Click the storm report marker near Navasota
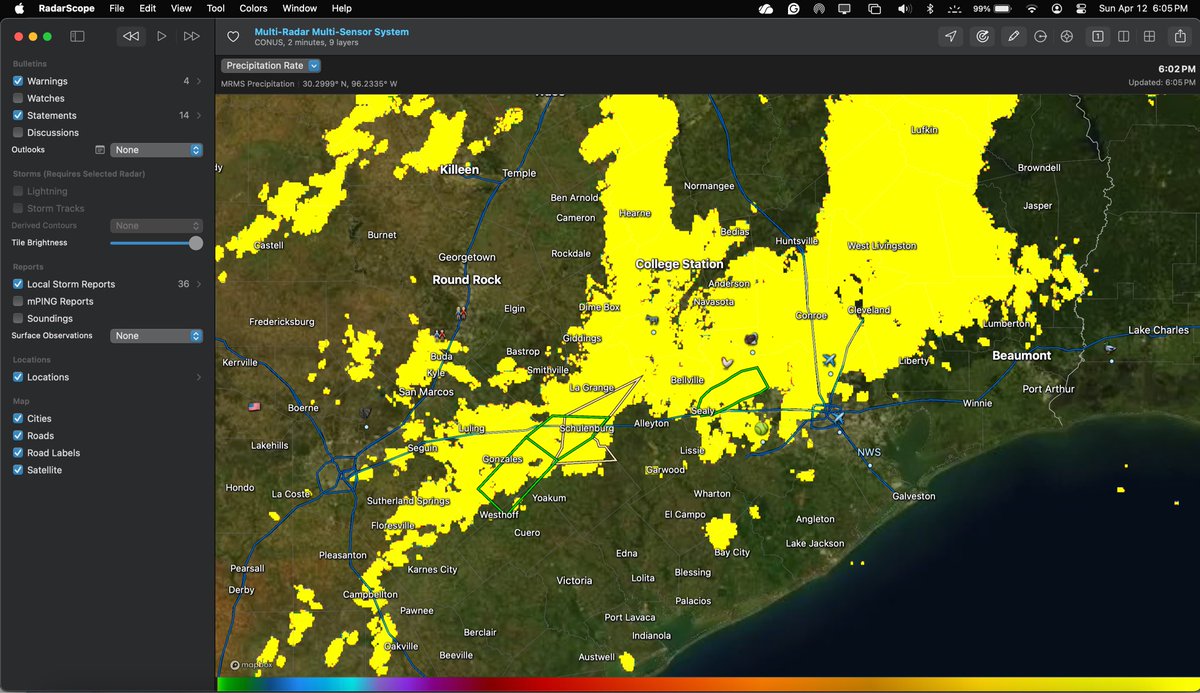Viewport: 1200px width, 693px height. (751, 339)
